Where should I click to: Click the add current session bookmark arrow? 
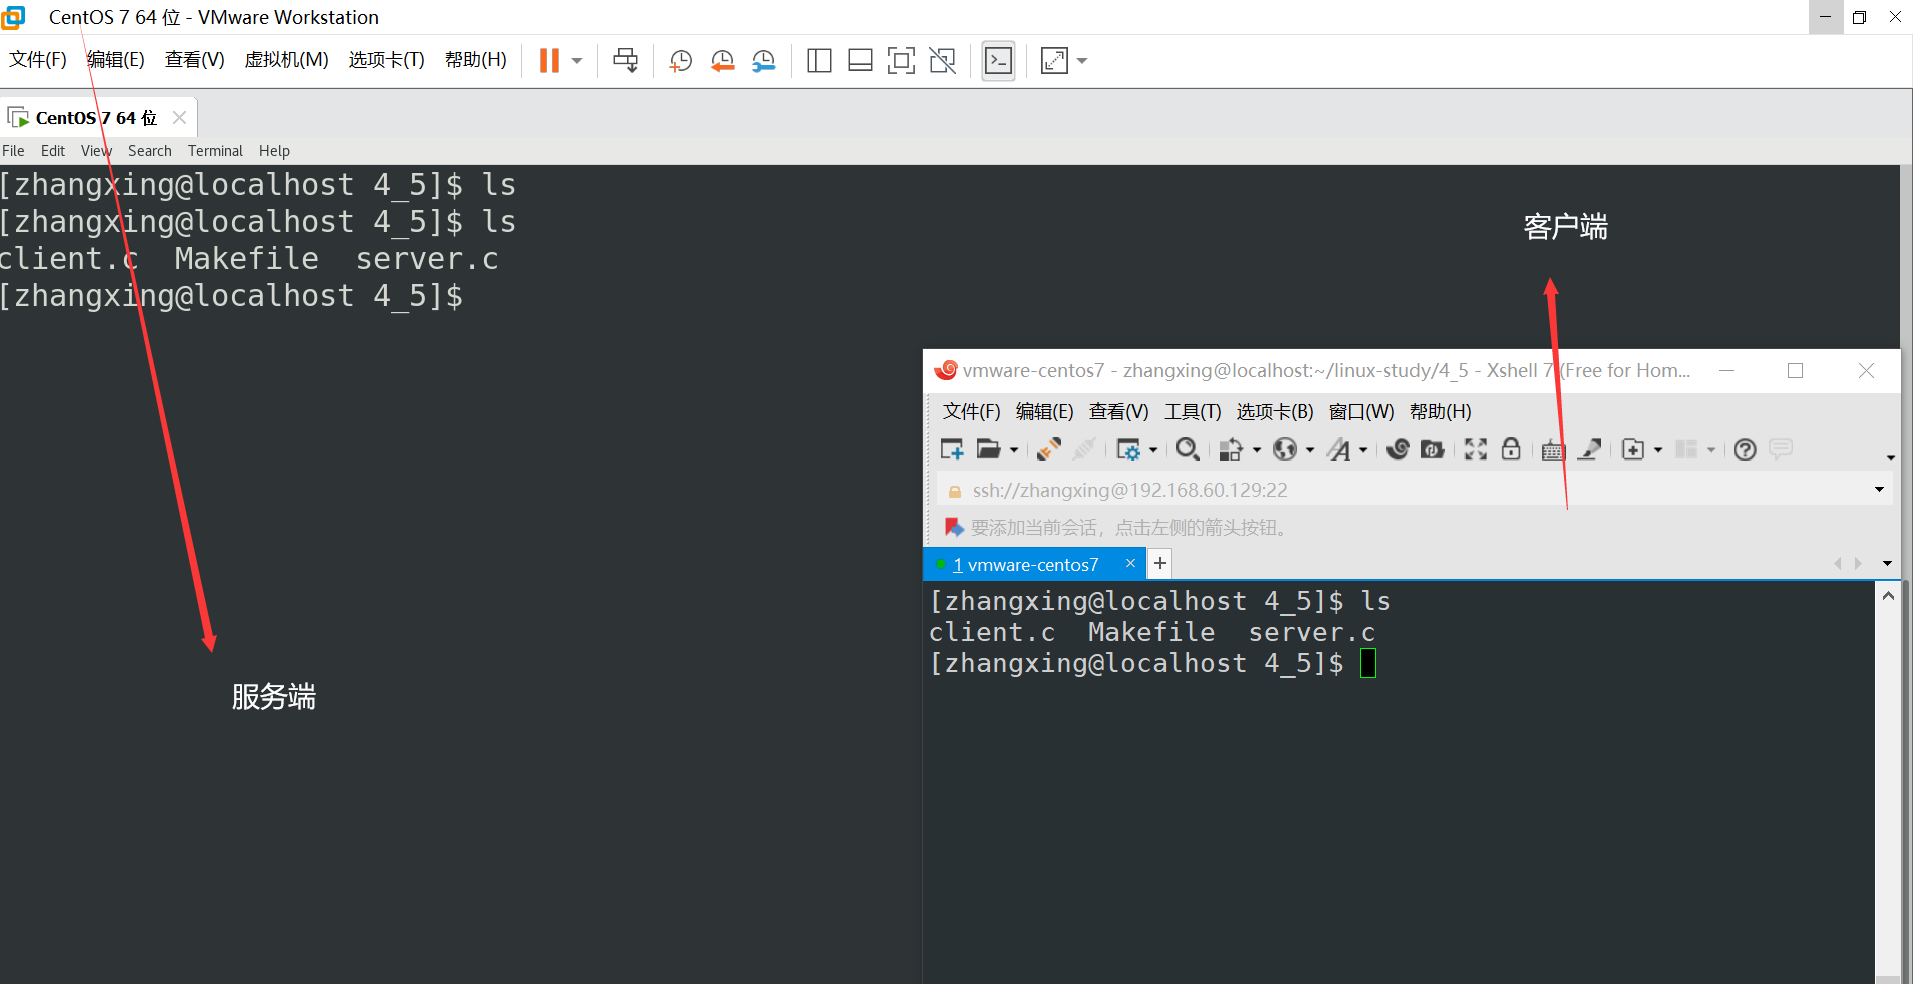pos(954,527)
